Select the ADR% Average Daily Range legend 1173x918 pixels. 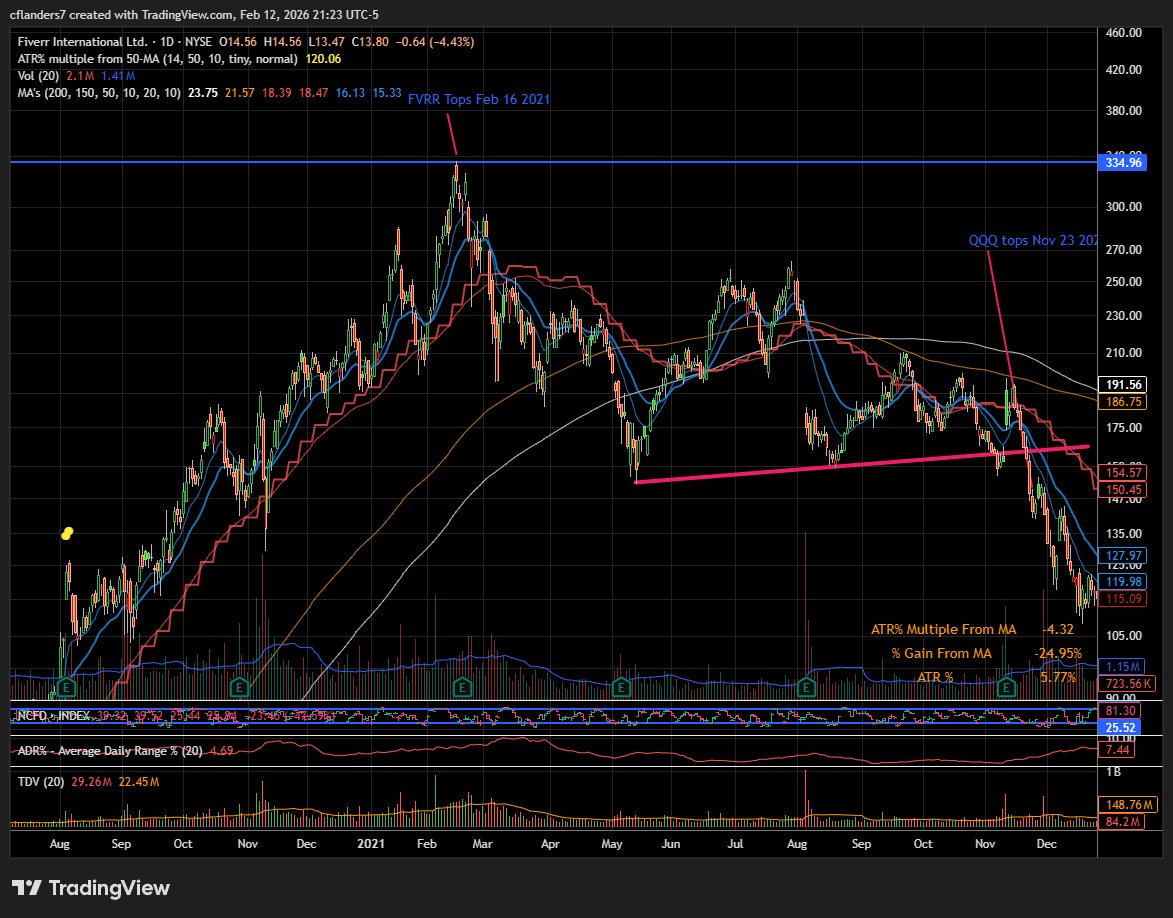coord(110,750)
